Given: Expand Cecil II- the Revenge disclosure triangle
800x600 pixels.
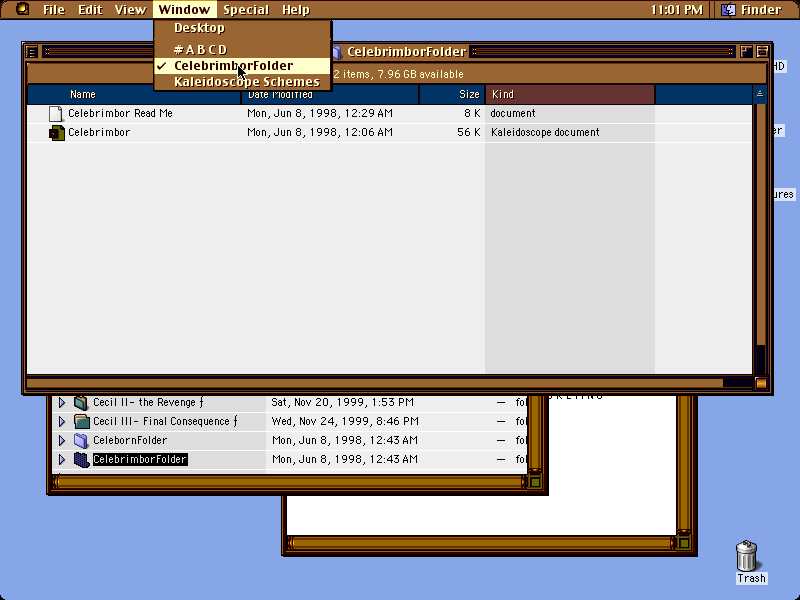Looking at the screenshot, I should pyautogui.click(x=62, y=403).
